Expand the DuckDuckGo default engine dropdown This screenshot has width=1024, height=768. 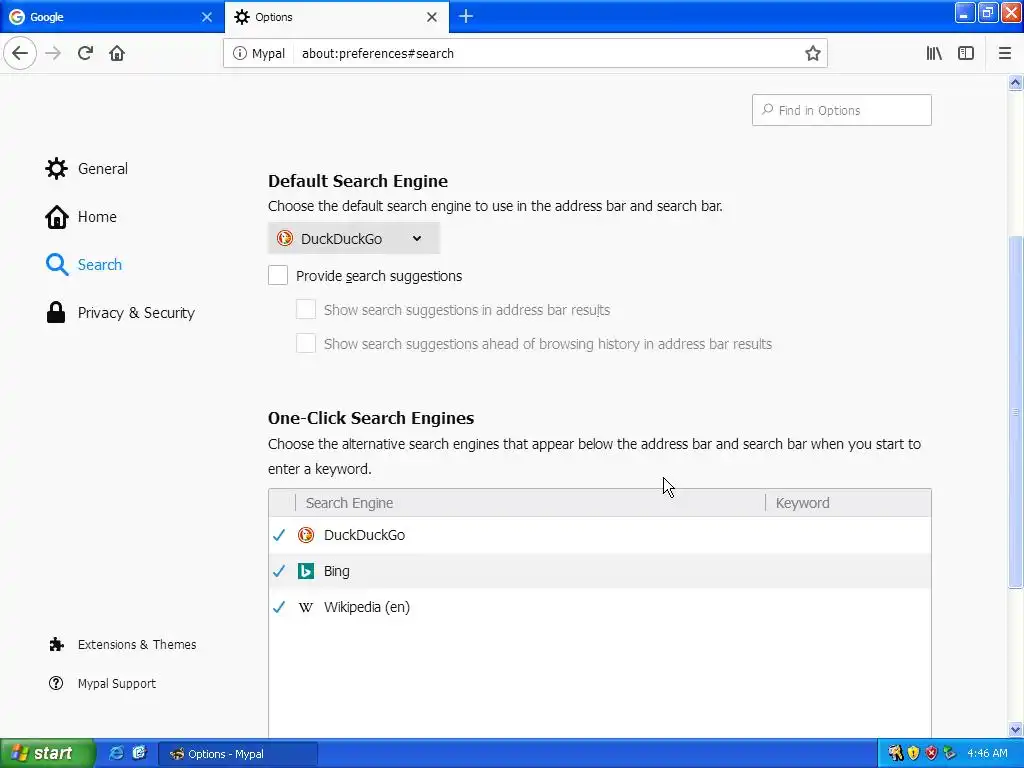click(x=354, y=238)
